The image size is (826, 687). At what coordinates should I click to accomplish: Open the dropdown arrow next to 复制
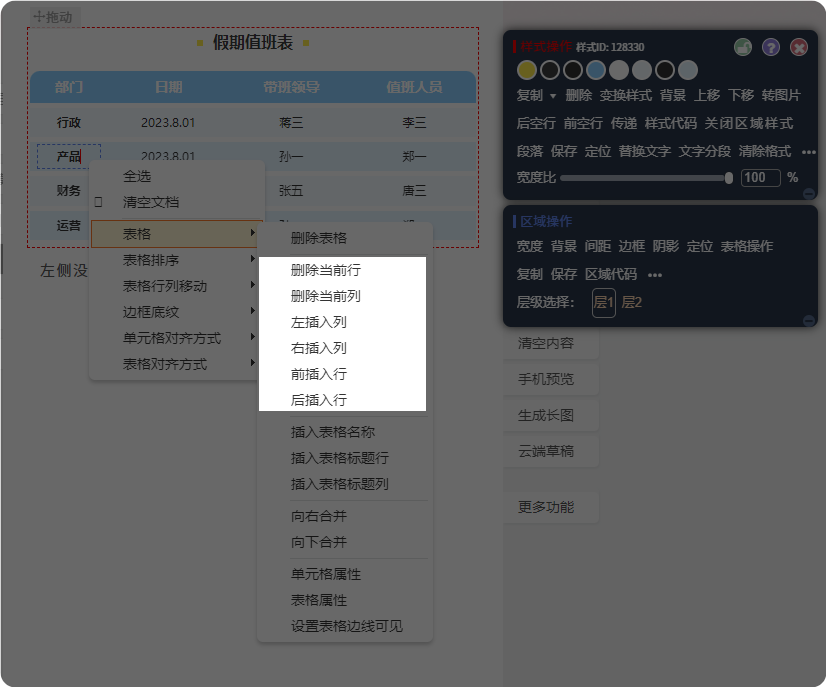[x=553, y=96]
